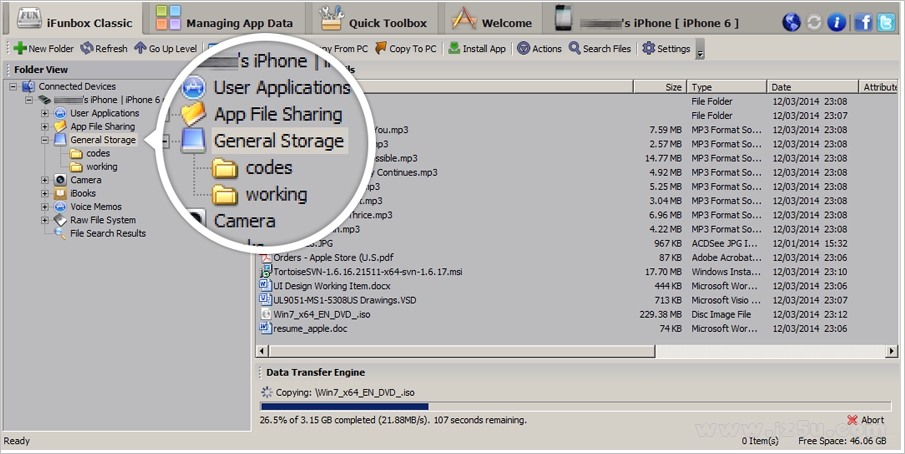Screen dimensions: 905x454
Task: Click the 0 Item(s) status bar entry
Action: 760,441
